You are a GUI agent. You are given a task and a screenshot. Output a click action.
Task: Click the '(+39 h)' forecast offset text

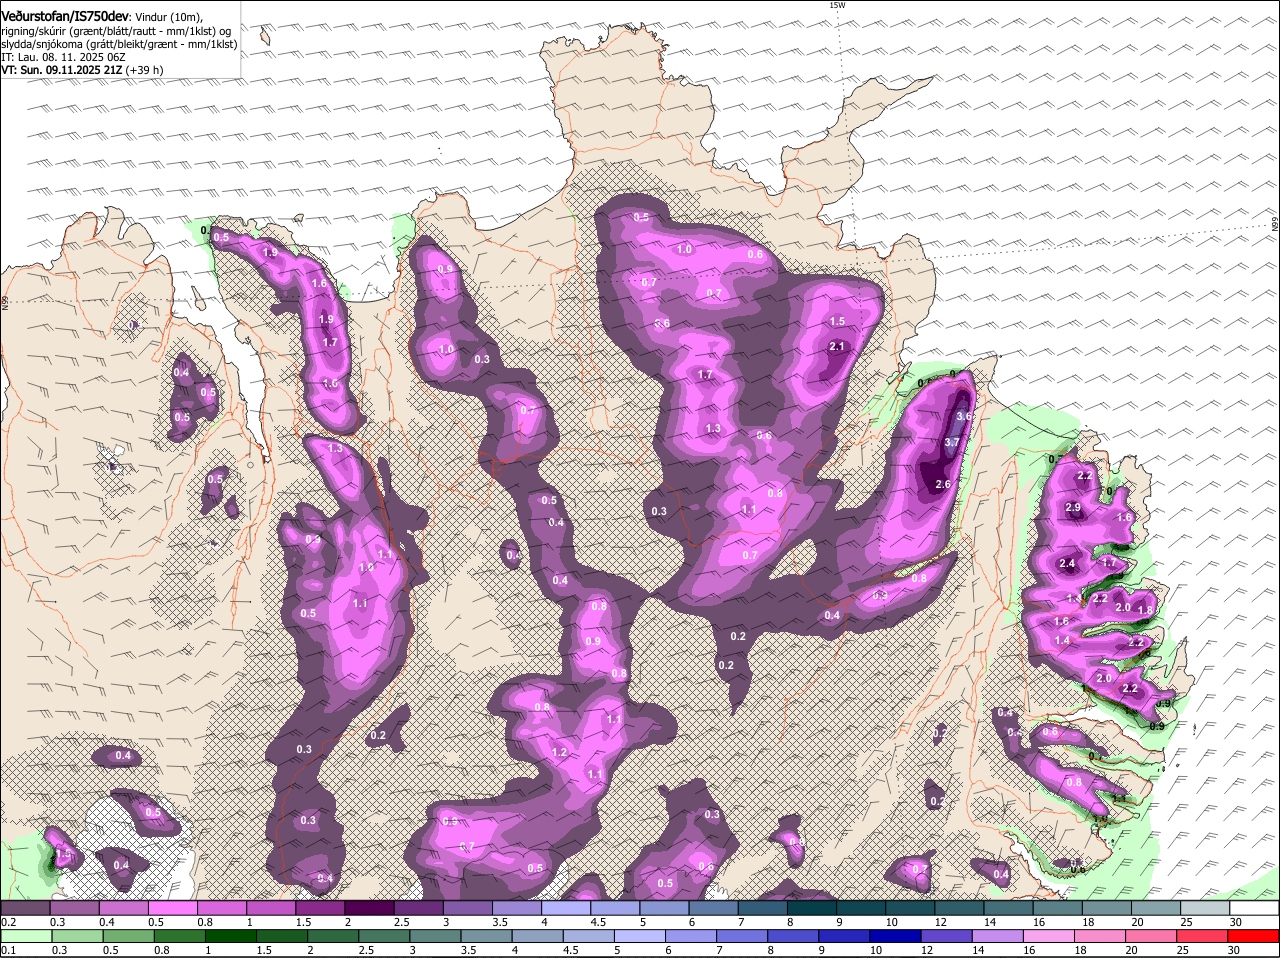[145, 70]
